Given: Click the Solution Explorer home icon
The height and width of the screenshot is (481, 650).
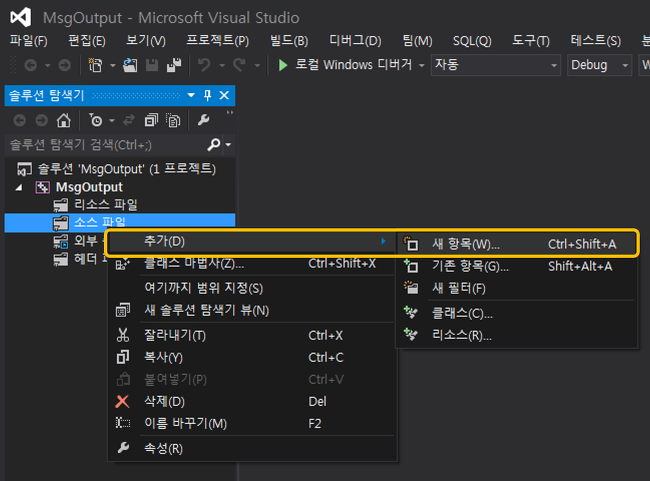Looking at the screenshot, I should coord(63,120).
